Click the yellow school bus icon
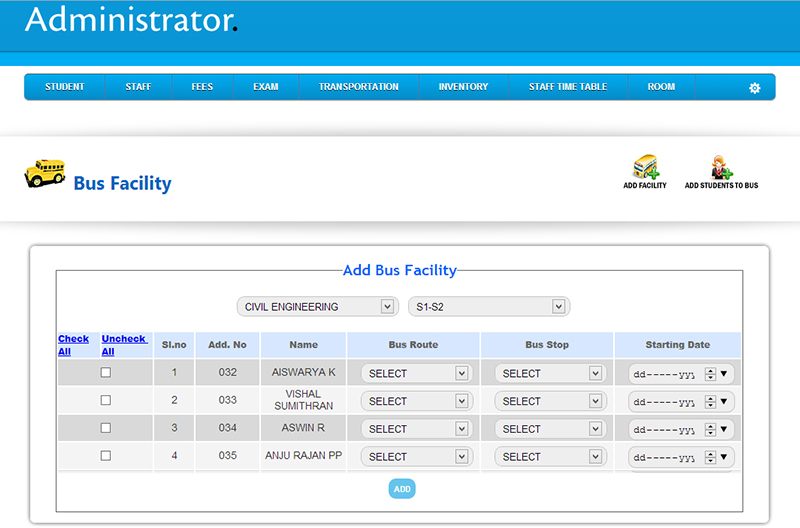This screenshot has width=800, height=528. tap(44, 174)
